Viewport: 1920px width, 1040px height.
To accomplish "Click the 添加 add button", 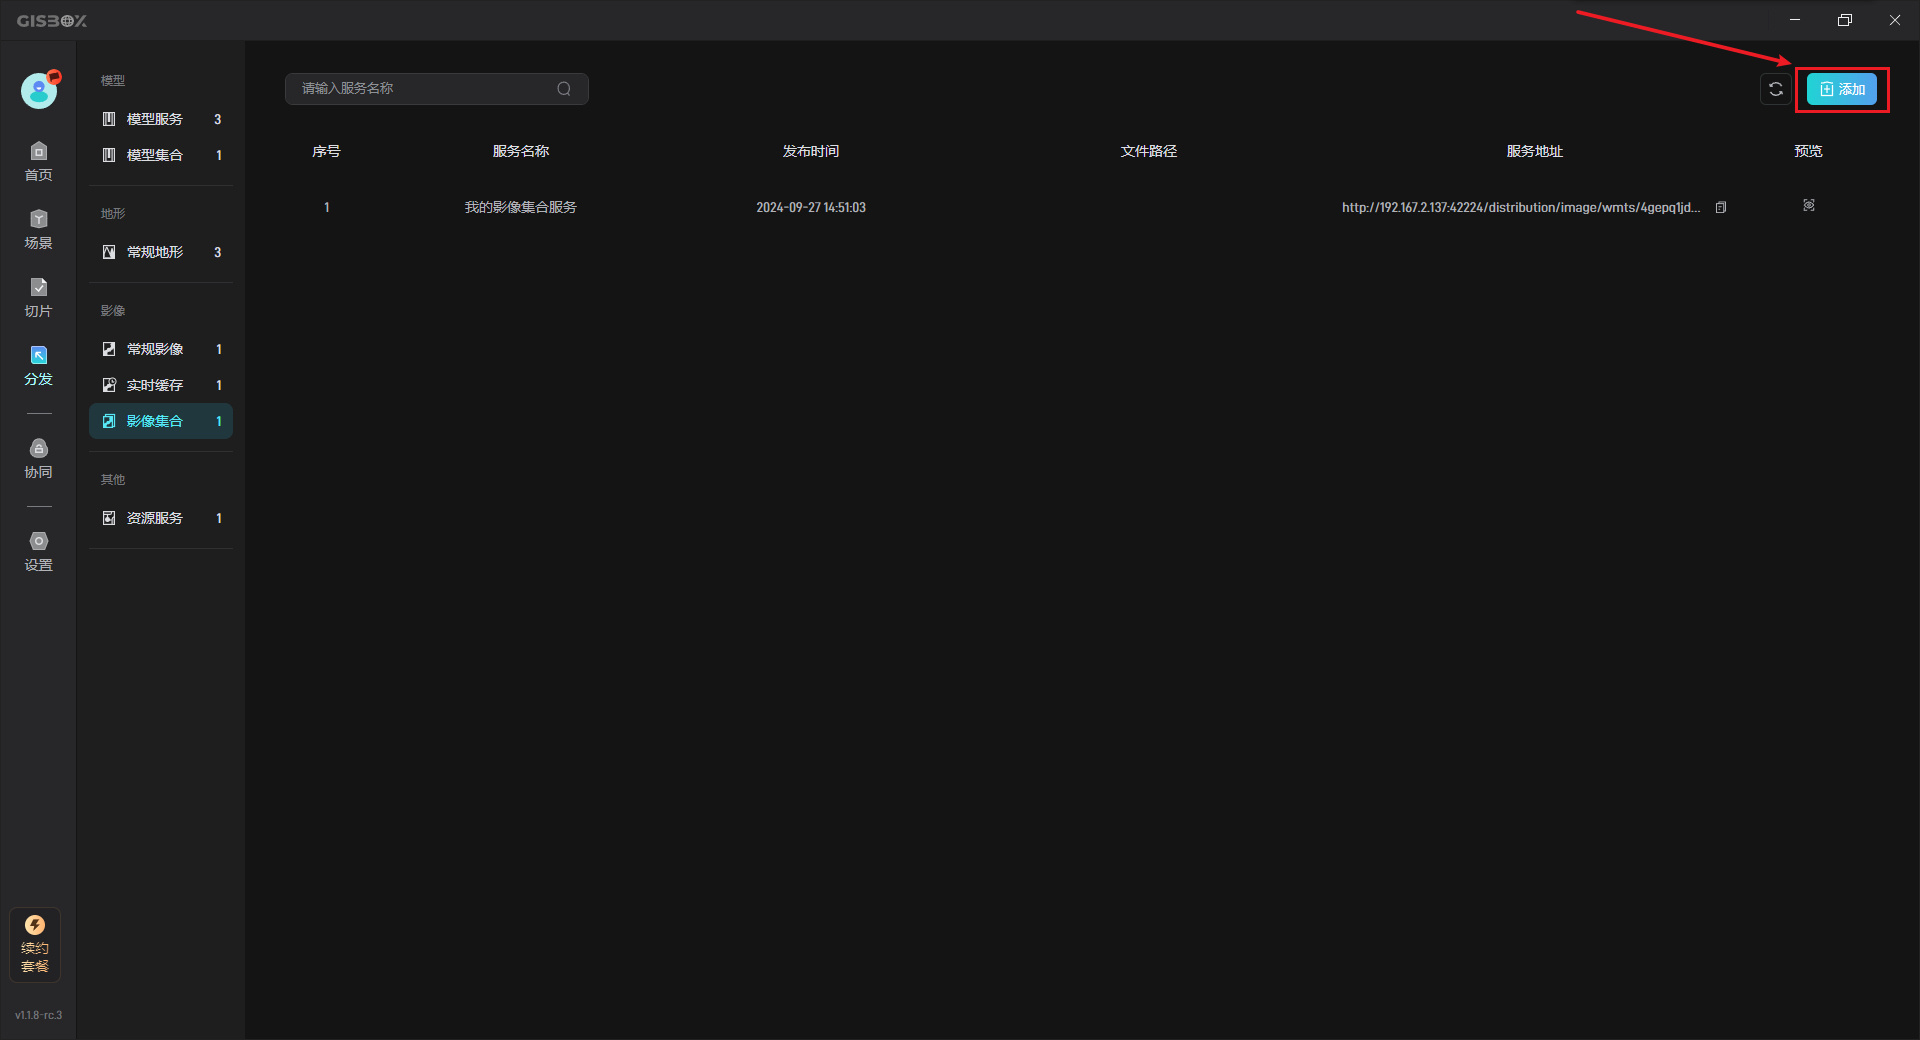I will (x=1842, y=89).
